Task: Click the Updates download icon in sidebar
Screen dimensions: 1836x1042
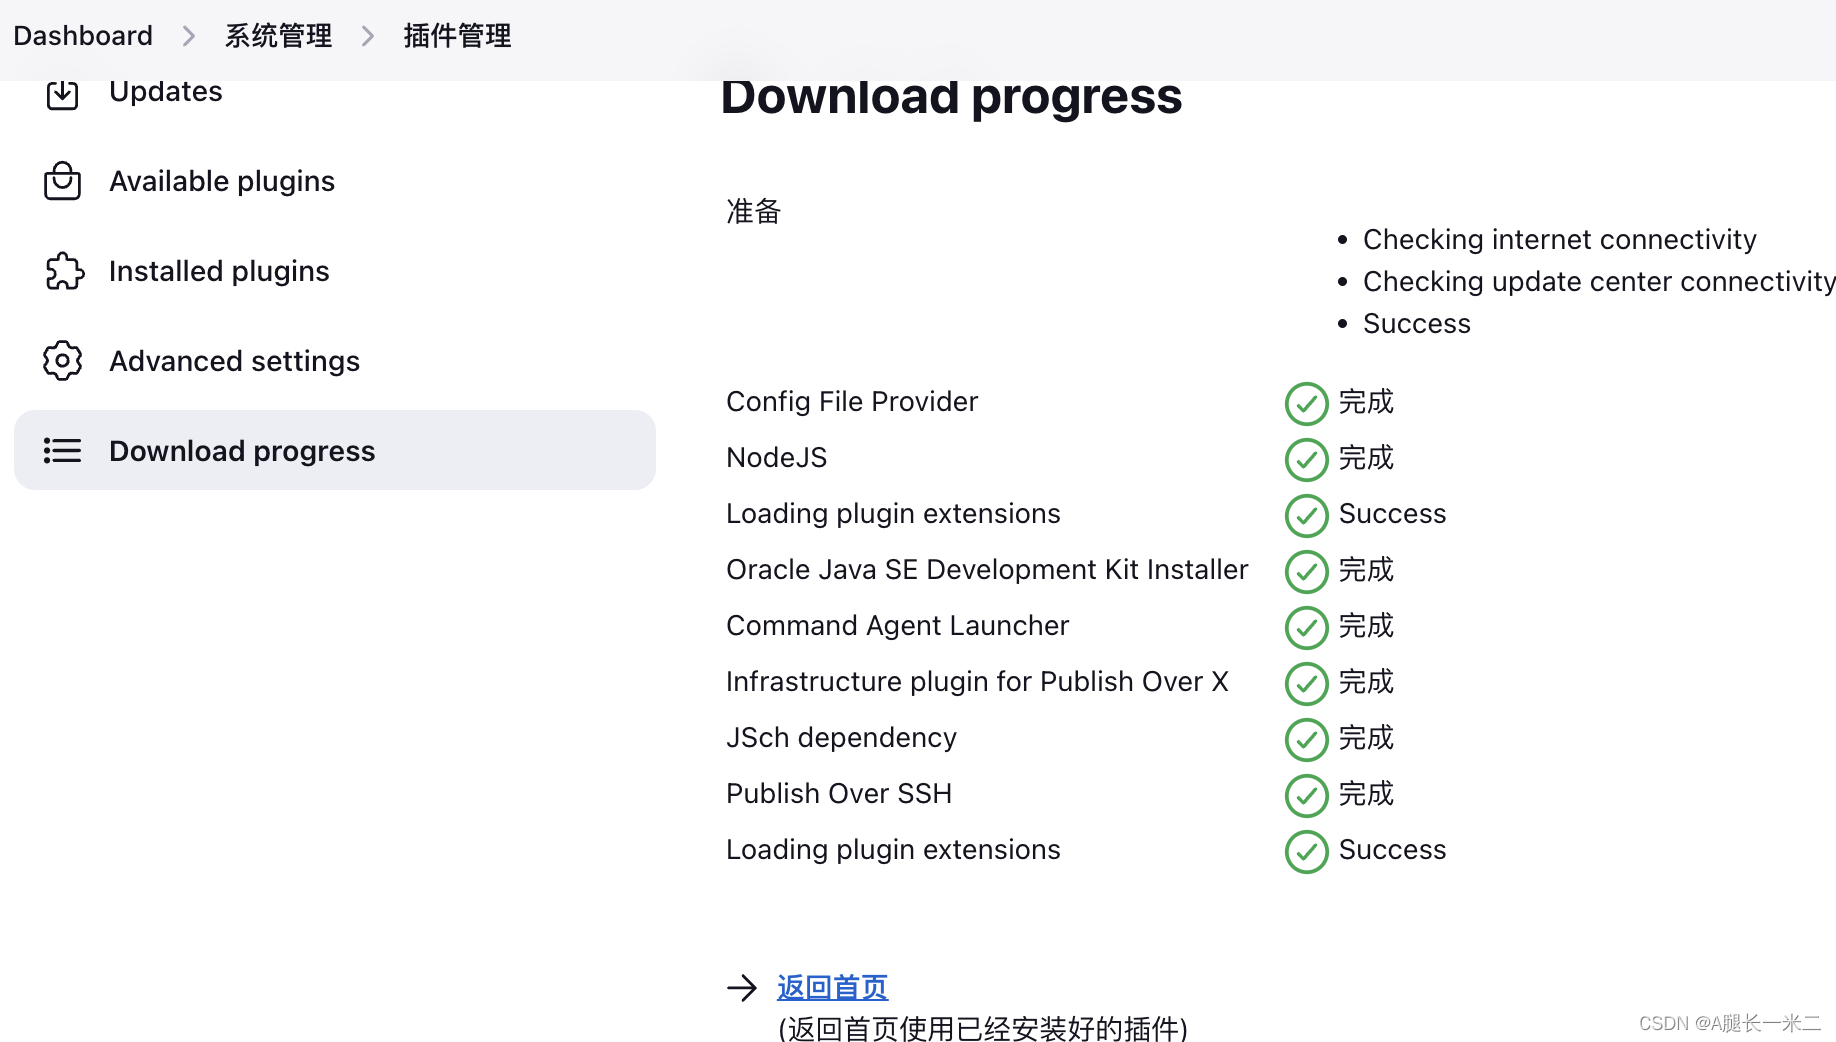Action: pos(63,94)
